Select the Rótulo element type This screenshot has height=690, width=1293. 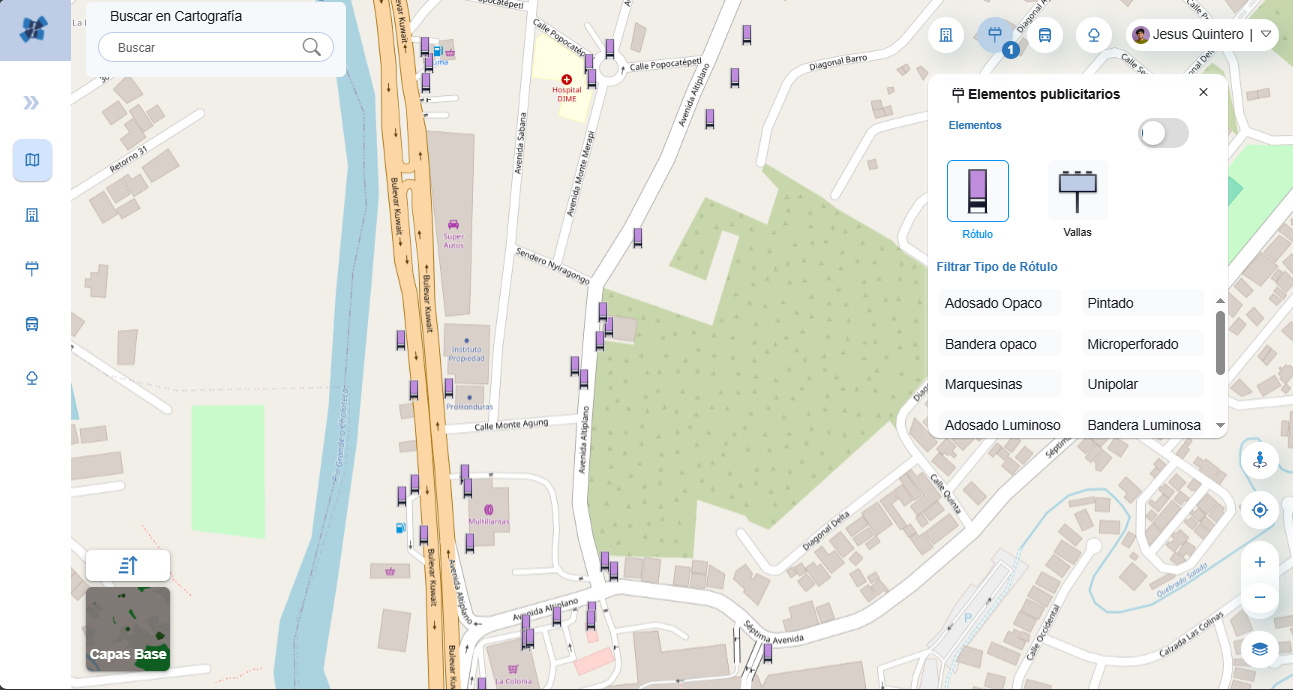[x=977, y=191]
